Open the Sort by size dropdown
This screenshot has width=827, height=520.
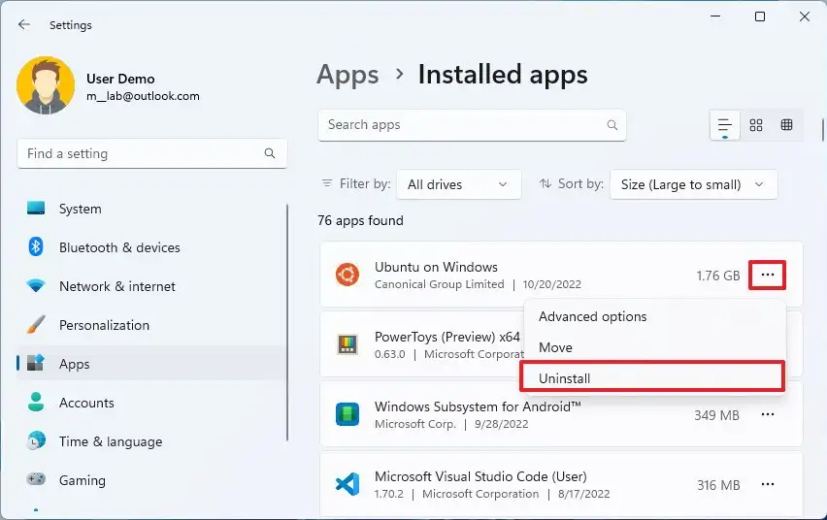[693, 184]
